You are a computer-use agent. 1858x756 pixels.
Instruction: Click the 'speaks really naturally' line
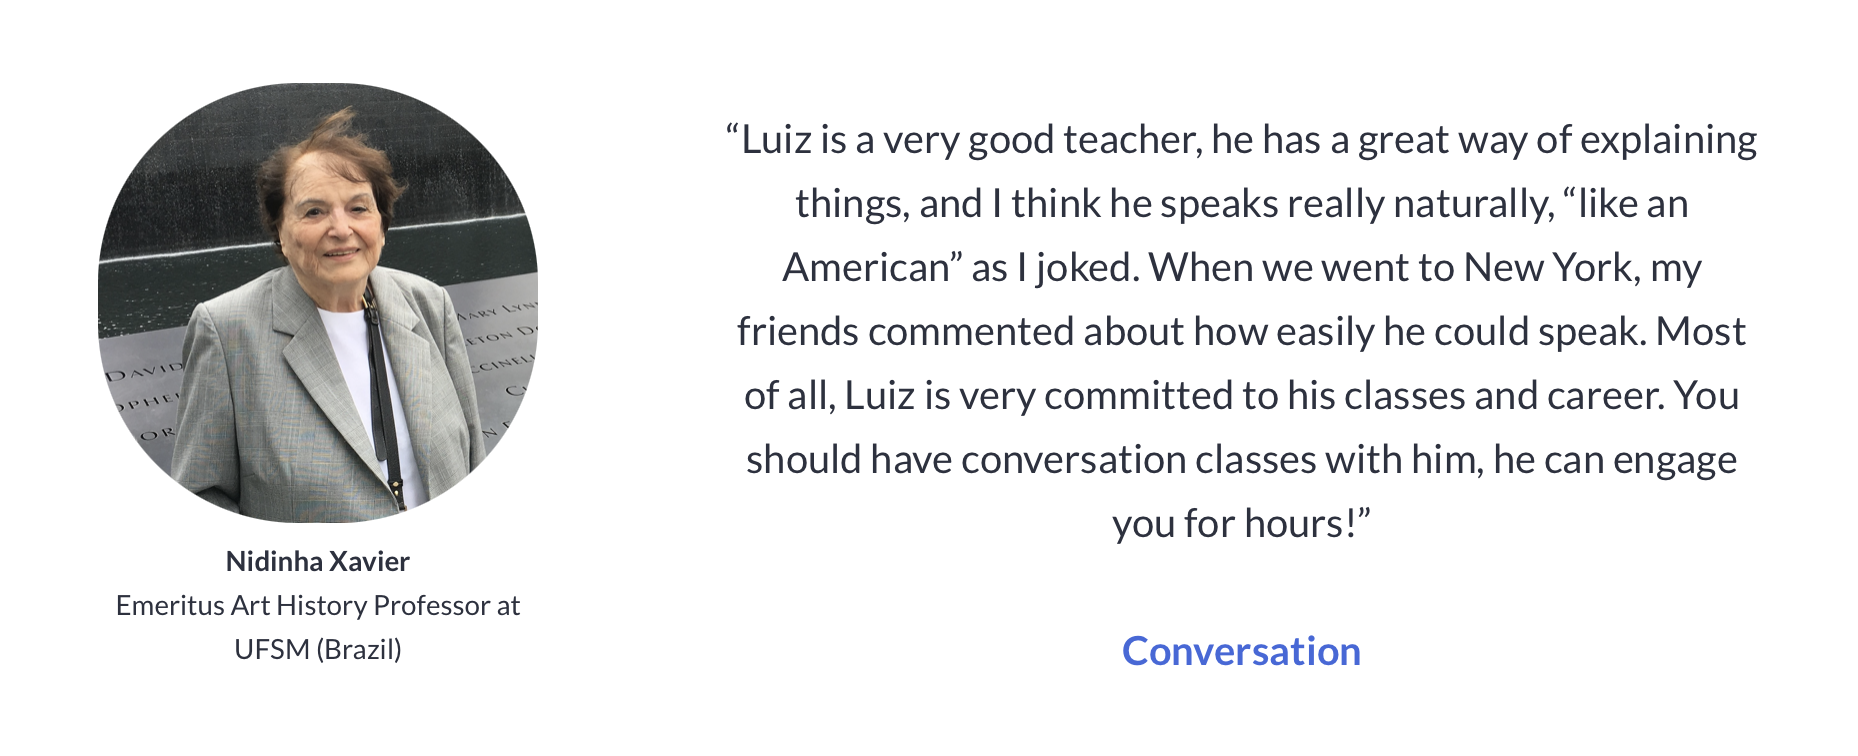[x=1241, y=204]
